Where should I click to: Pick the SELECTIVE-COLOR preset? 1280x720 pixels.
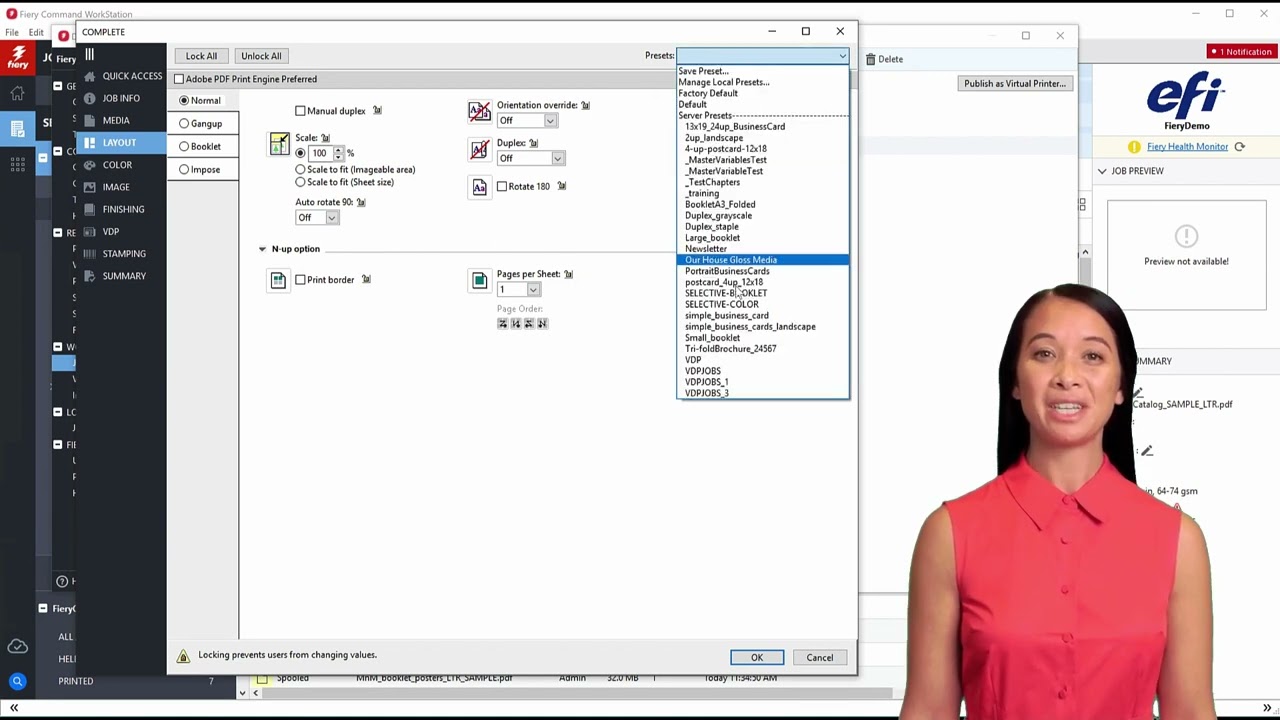[x=722, y=304]
